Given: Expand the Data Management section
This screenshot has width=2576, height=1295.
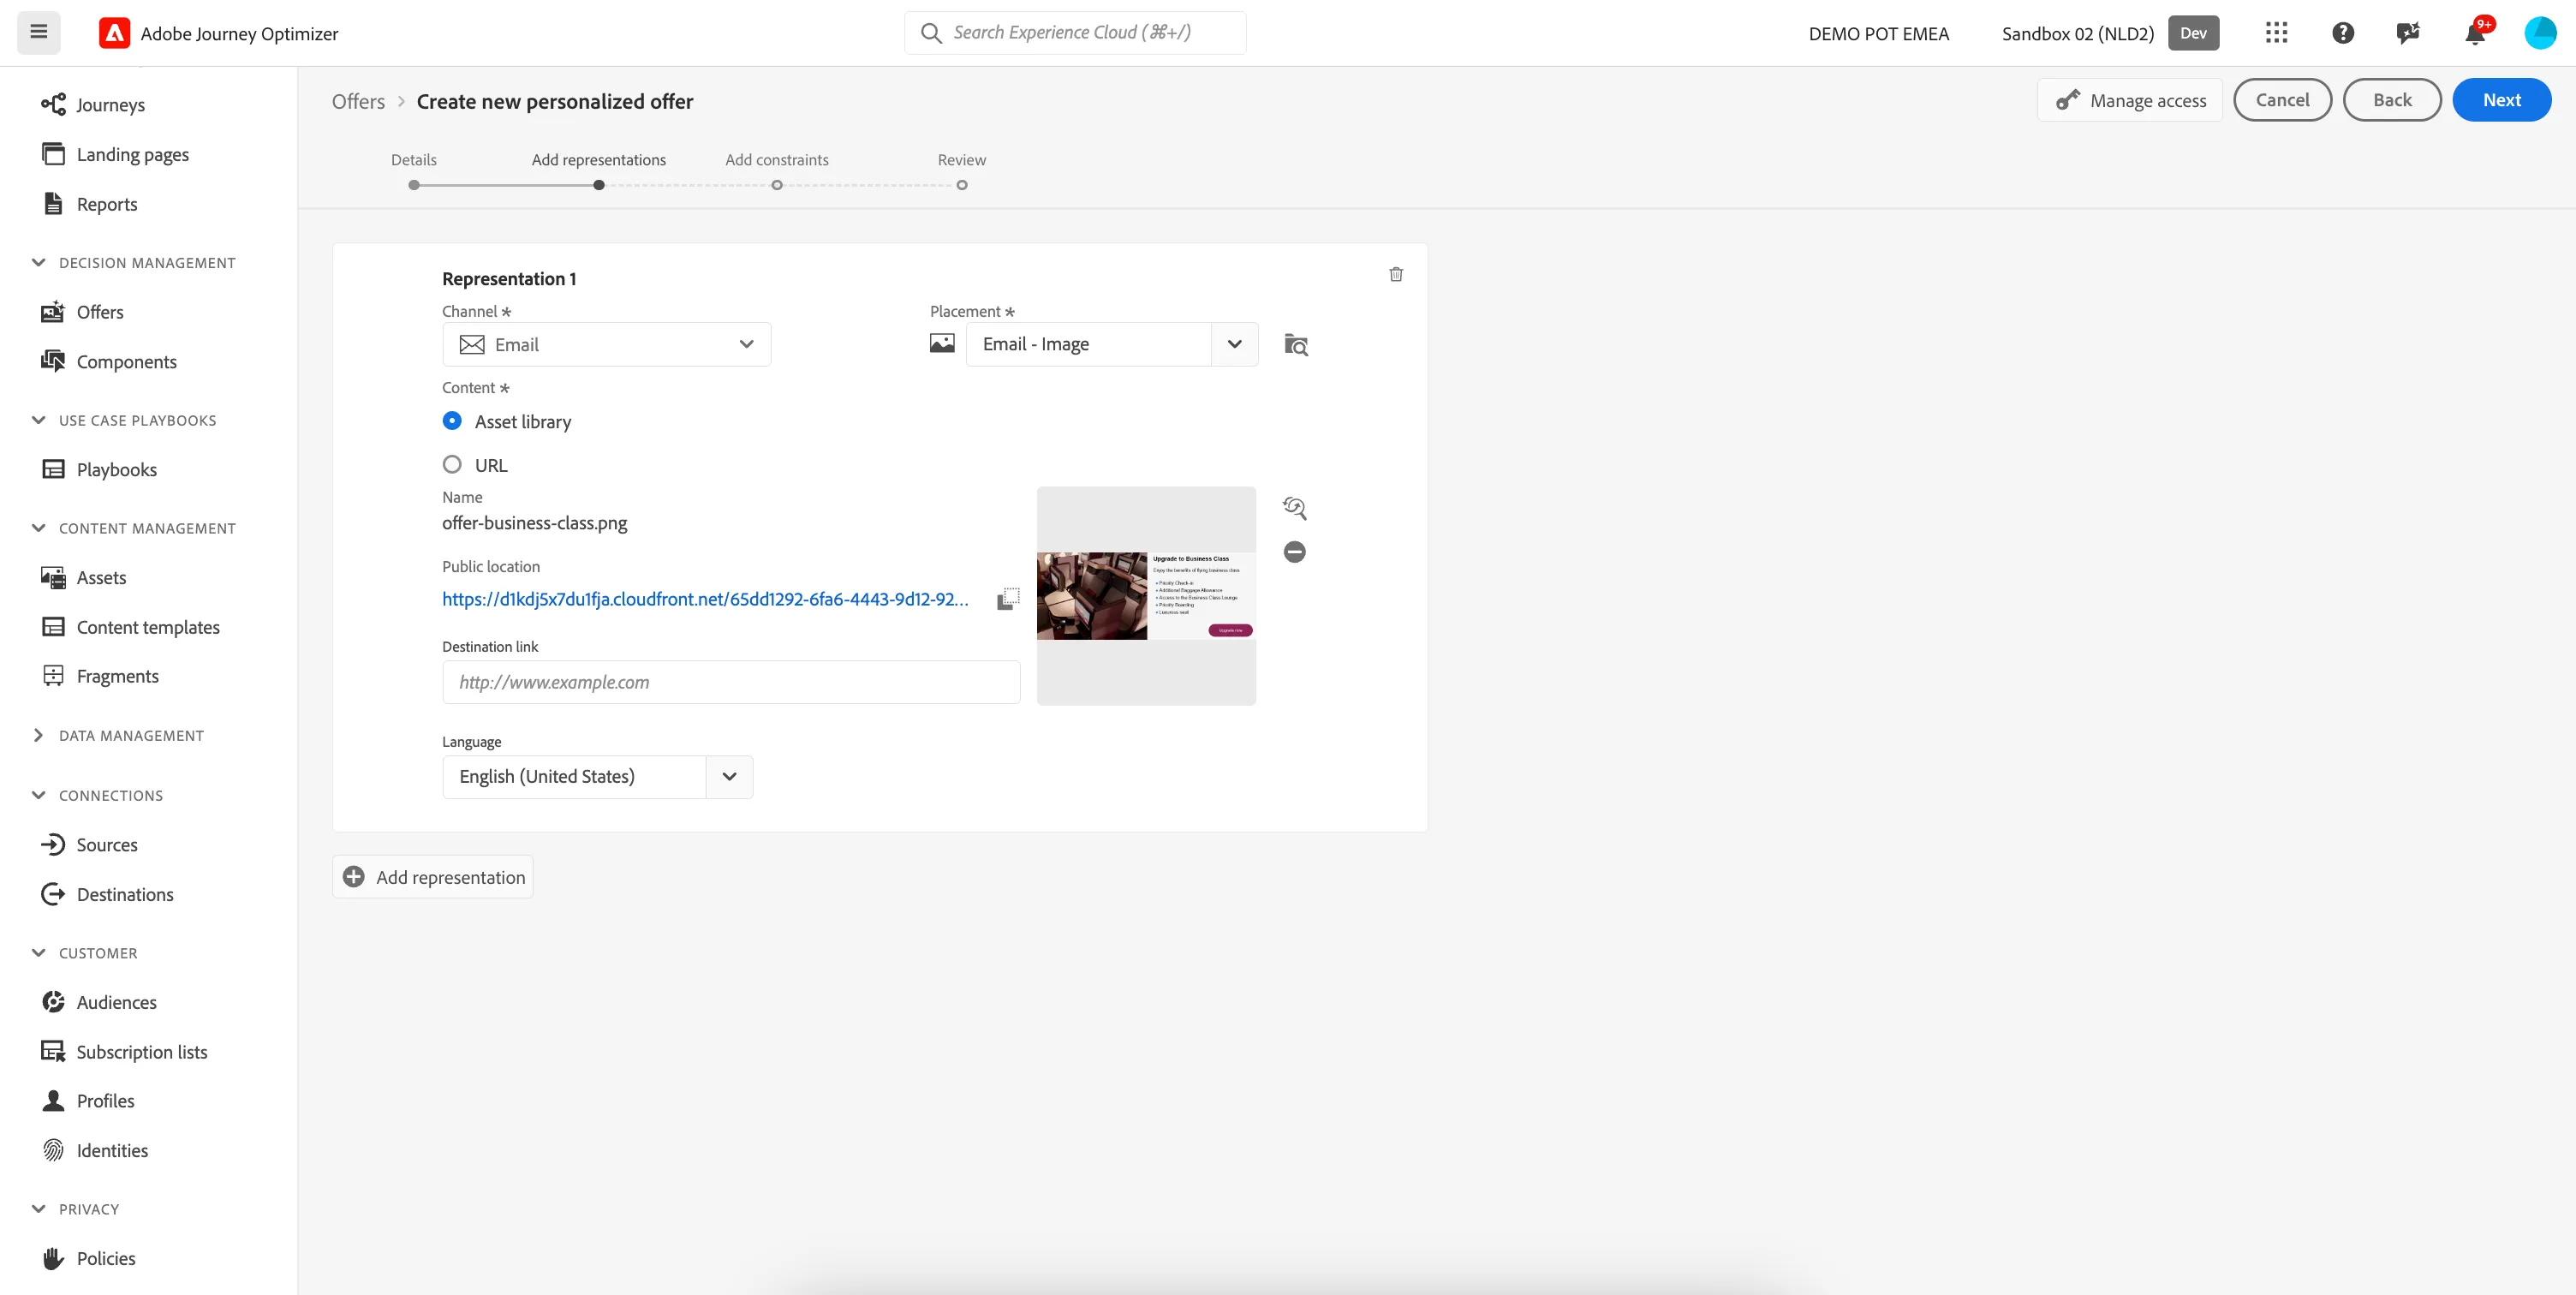Looking at the screenshot, I should tap(38, 735).
